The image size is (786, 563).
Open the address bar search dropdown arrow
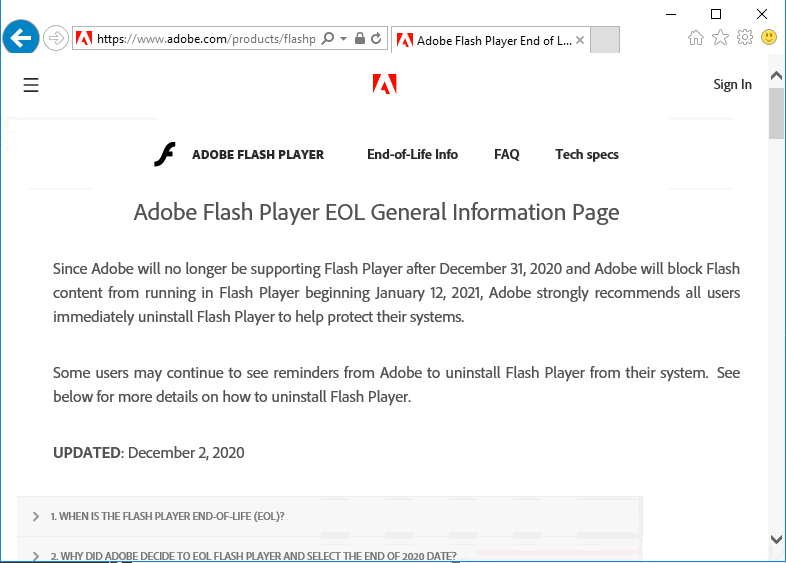click(x=344, y=39)
